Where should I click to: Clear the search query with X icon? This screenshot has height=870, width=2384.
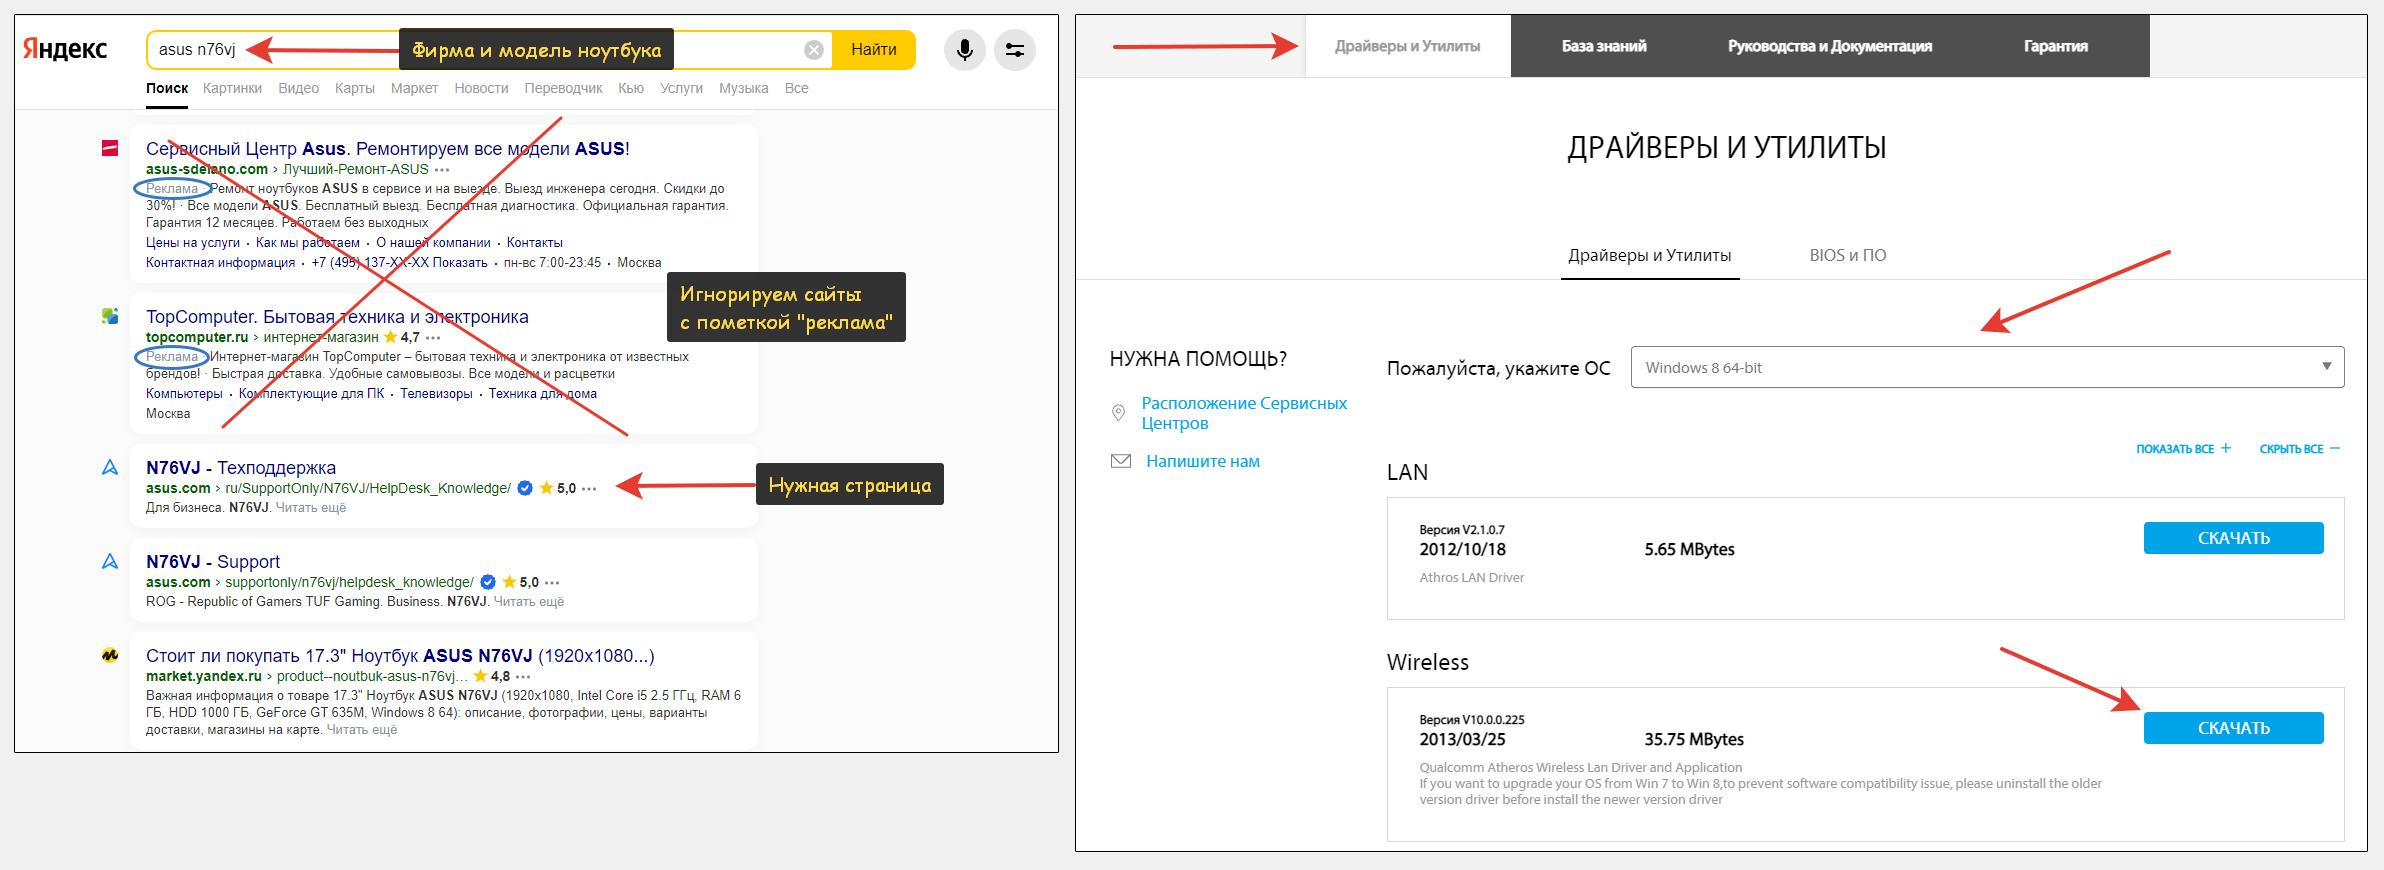click(814, 50)
